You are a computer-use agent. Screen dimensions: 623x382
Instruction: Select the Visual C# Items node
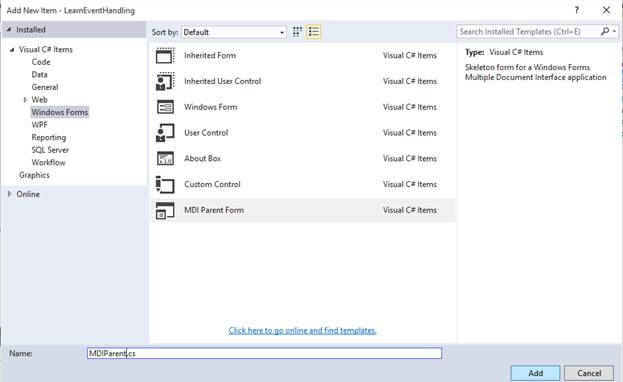pos(46,50)
